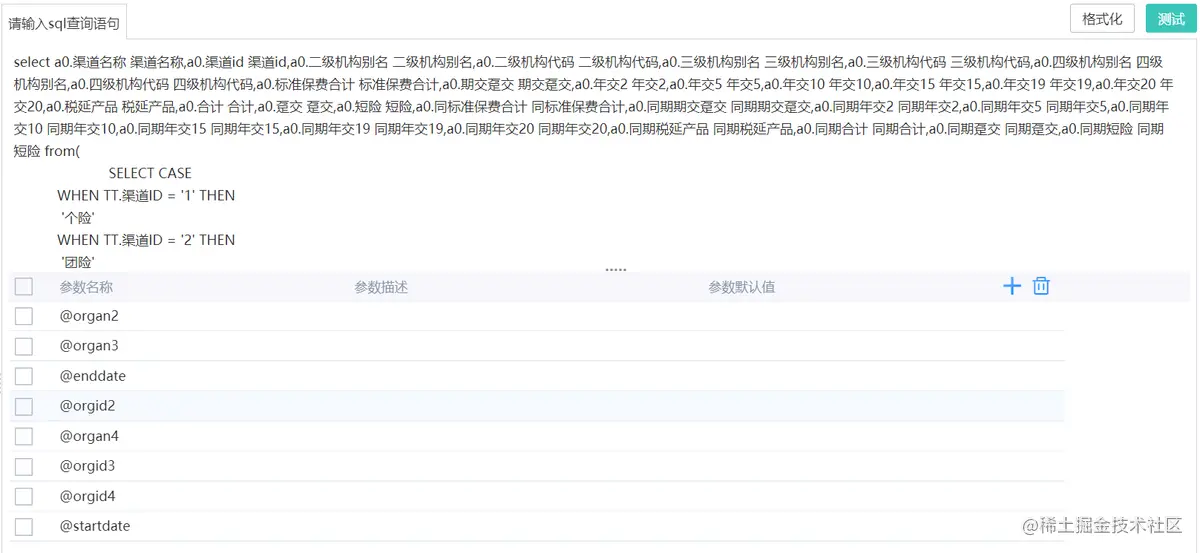Select the @organ4 parameter name
Viewport: 1200px width, 553px height.
89,436
